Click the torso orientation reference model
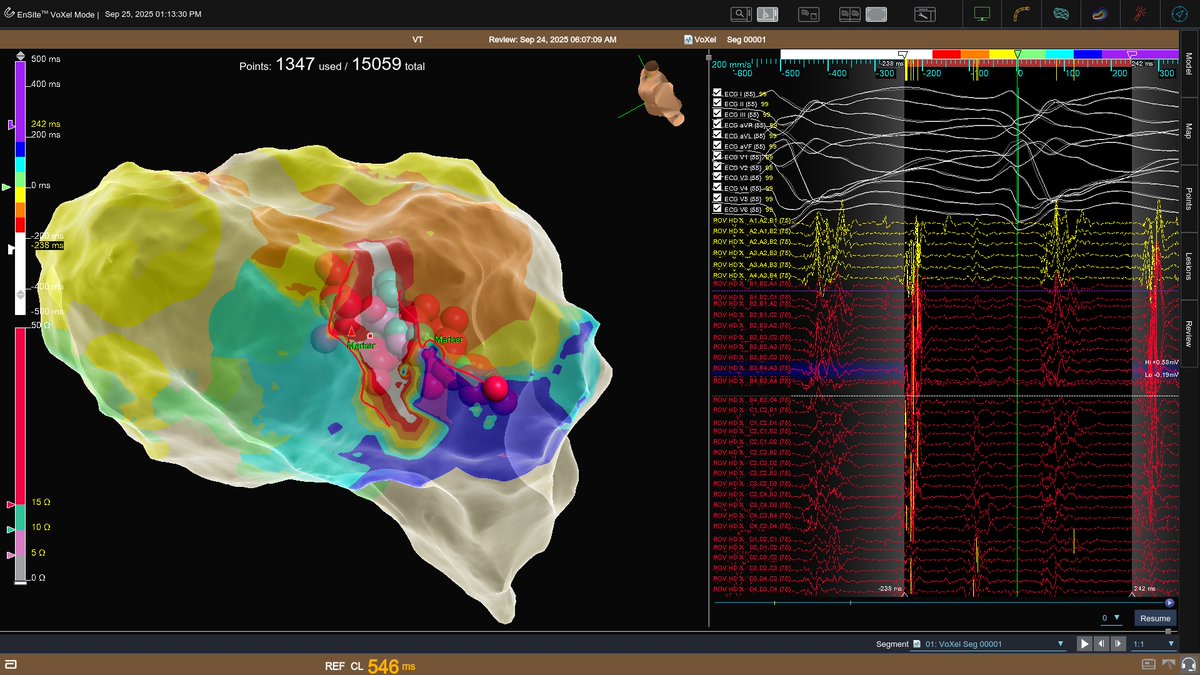 point(663,93)
